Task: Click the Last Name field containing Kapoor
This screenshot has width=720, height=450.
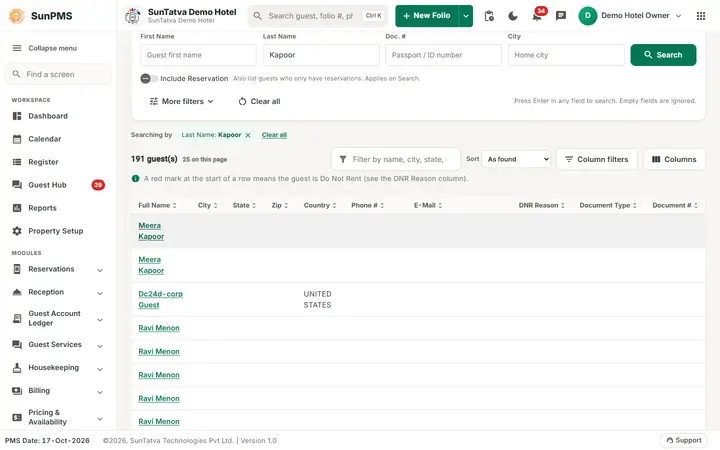Action: click(321, 55)
